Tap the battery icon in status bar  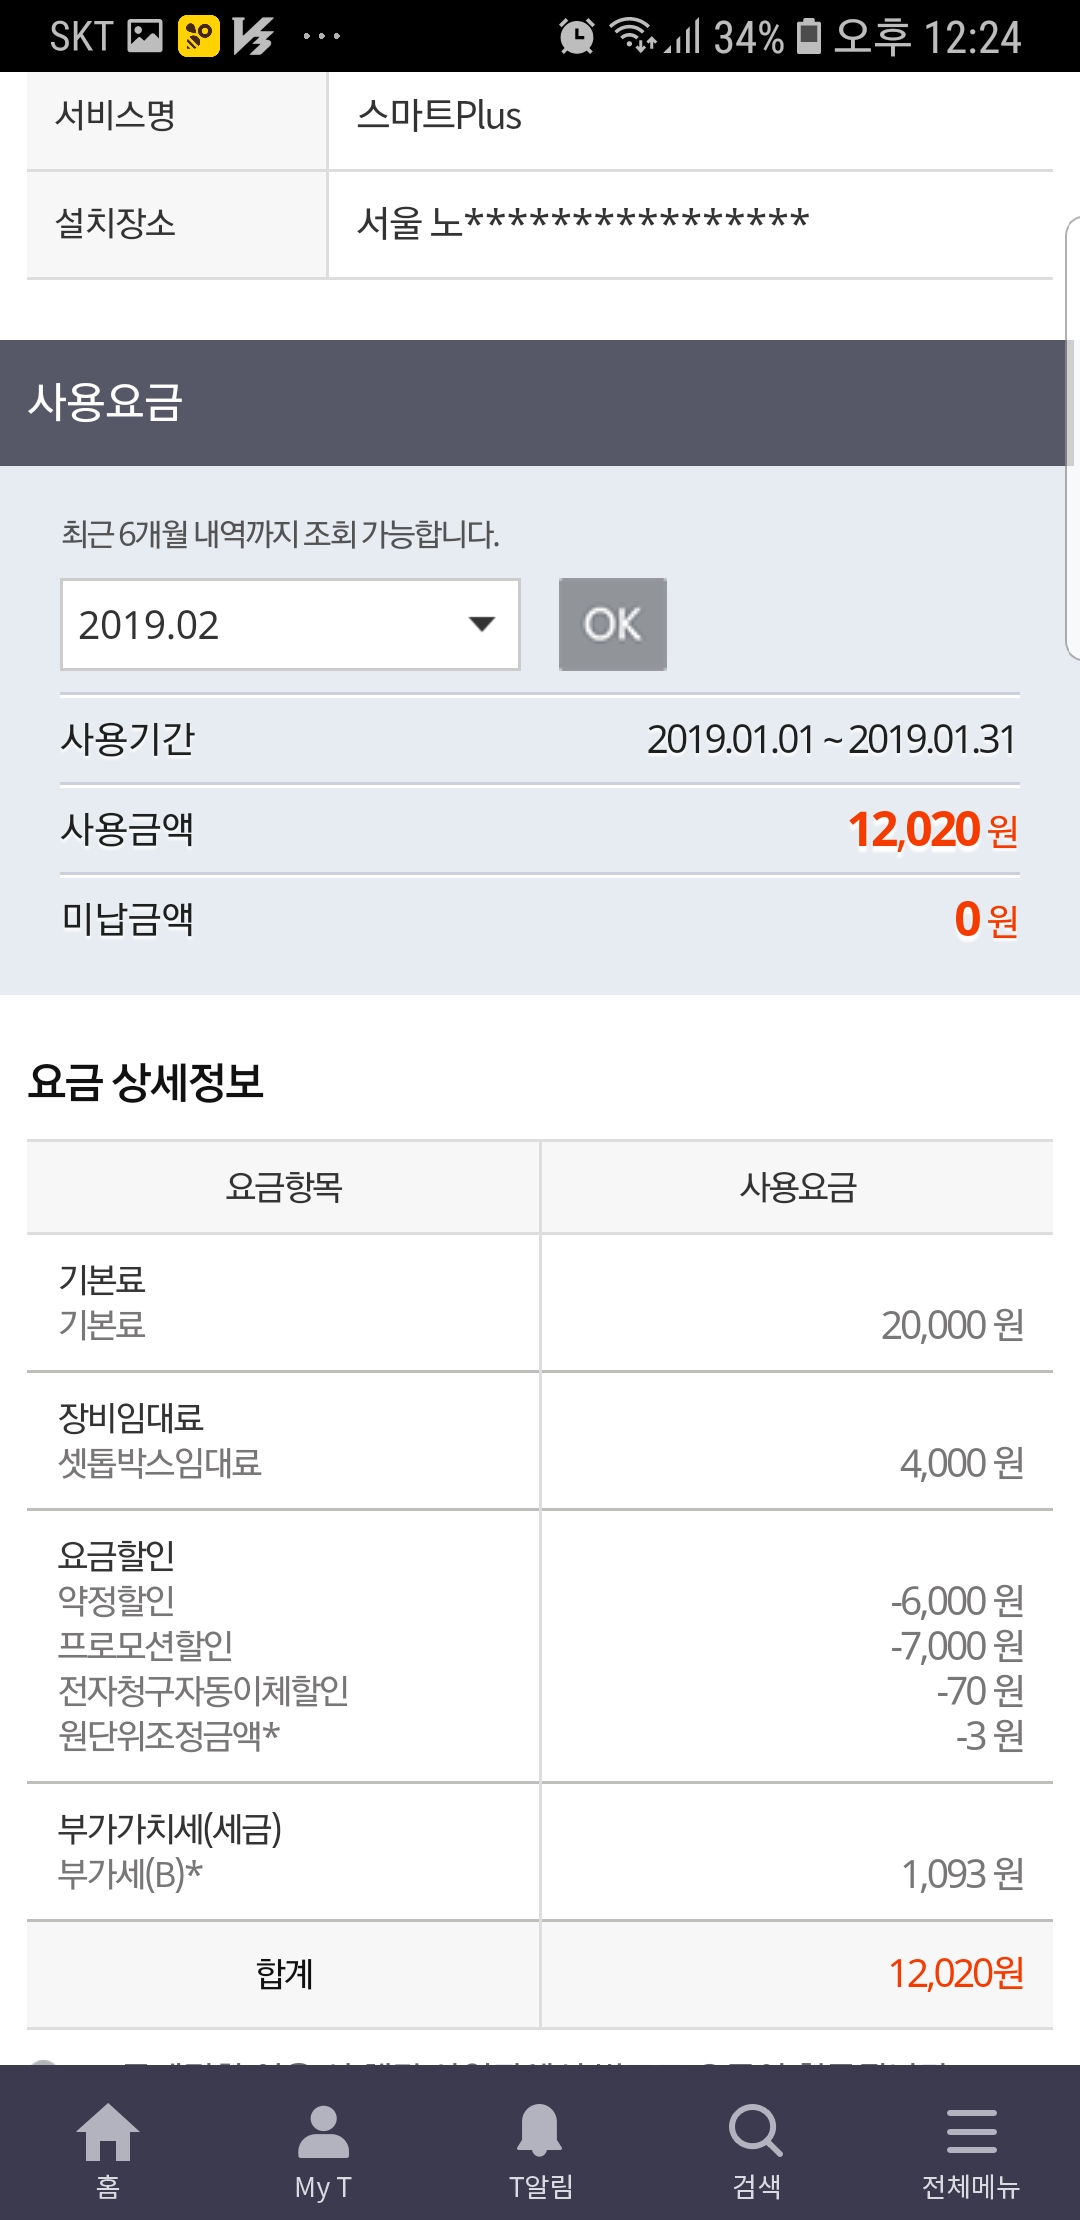[809, 37]
